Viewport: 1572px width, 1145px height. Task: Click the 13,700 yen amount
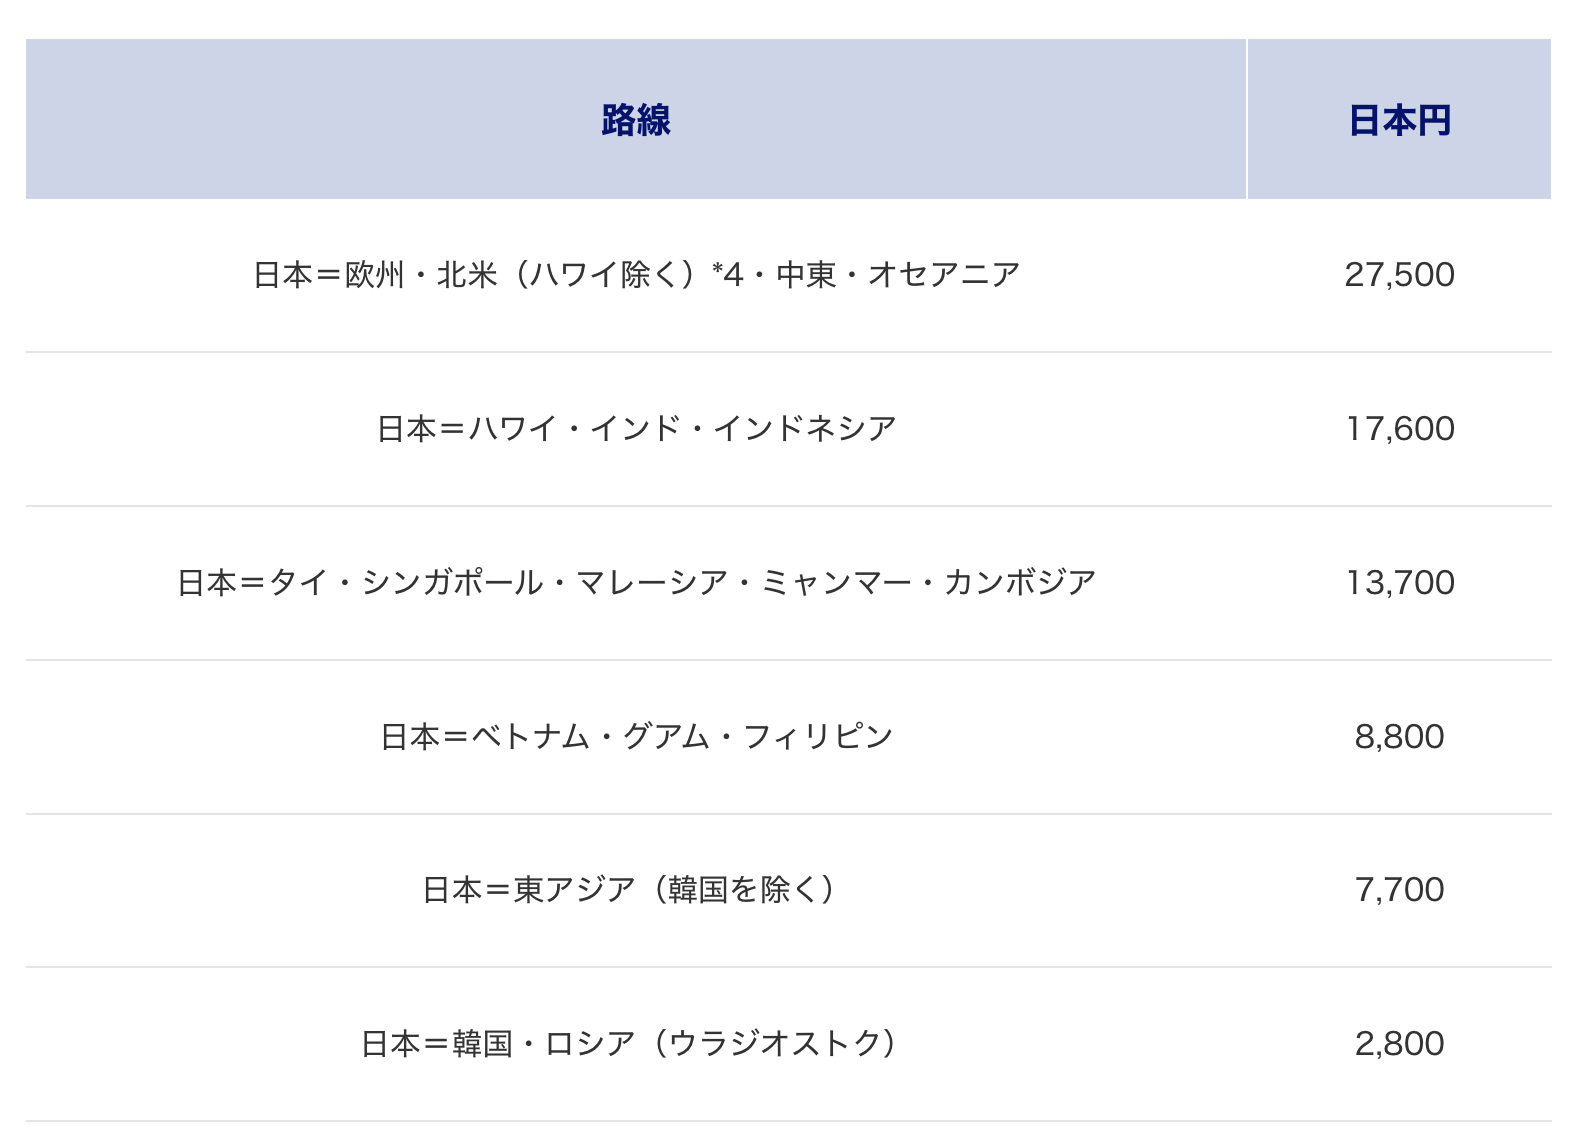tap(1399, 582)
